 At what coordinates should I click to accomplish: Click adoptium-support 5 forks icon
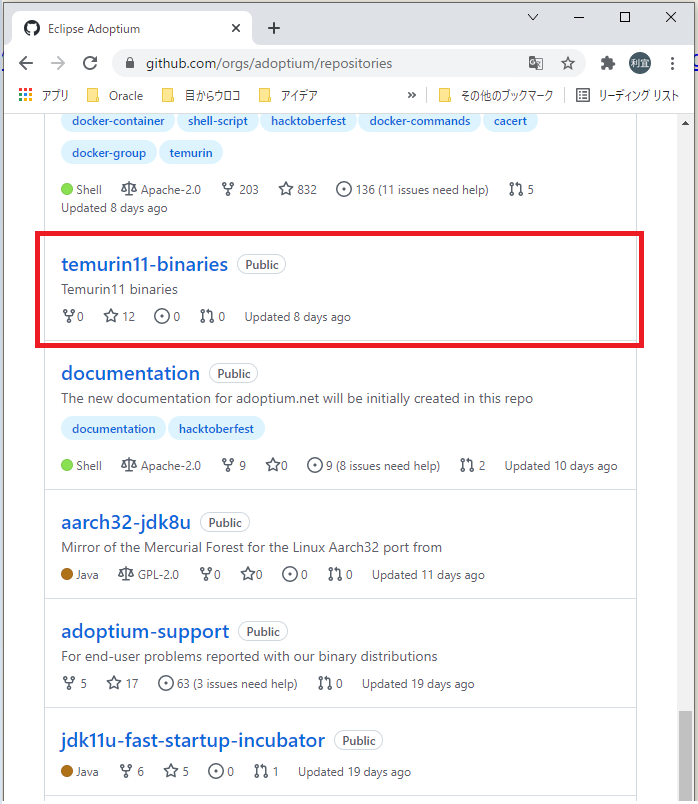(x=68, y=682)
